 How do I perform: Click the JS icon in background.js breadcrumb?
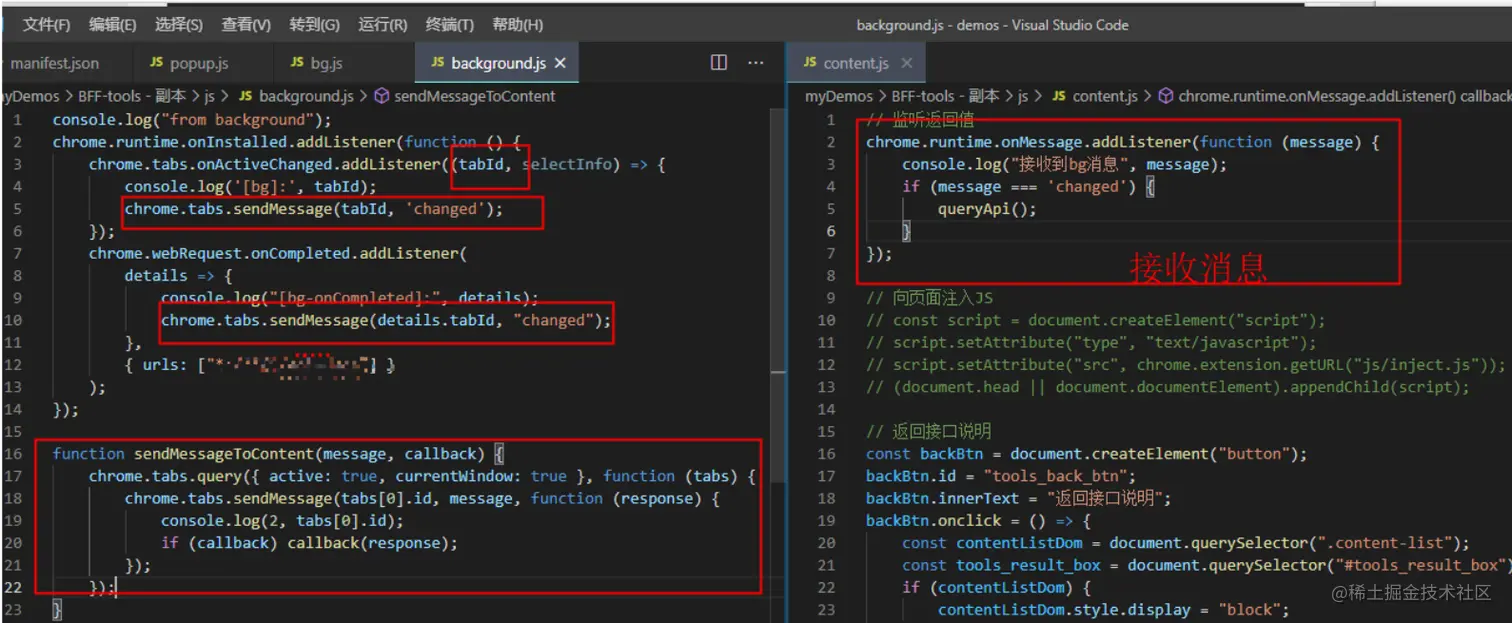(x=245, y=96)
